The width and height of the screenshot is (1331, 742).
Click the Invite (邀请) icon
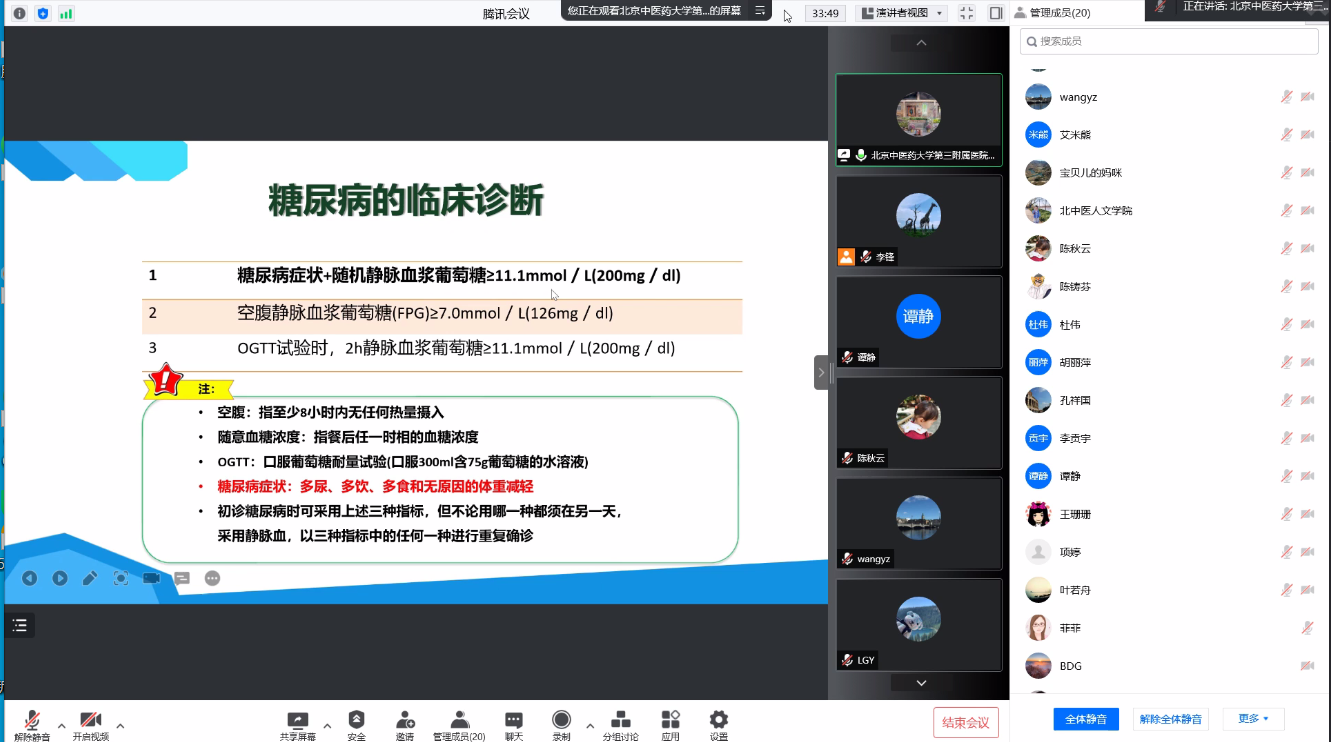coord(405,720)
